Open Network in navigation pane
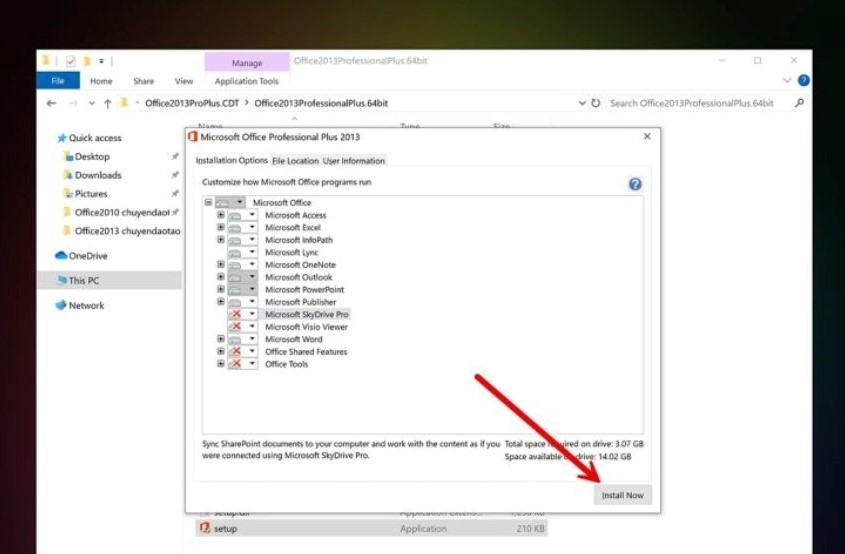Screen dimensions: 845x554 point(80,305)
